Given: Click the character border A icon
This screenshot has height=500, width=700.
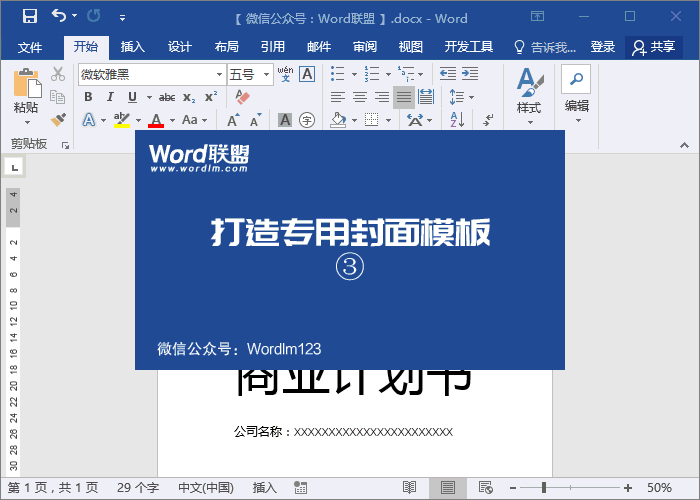Looking at the screenshot, I should pyautogui.click(x=307, y=74).
